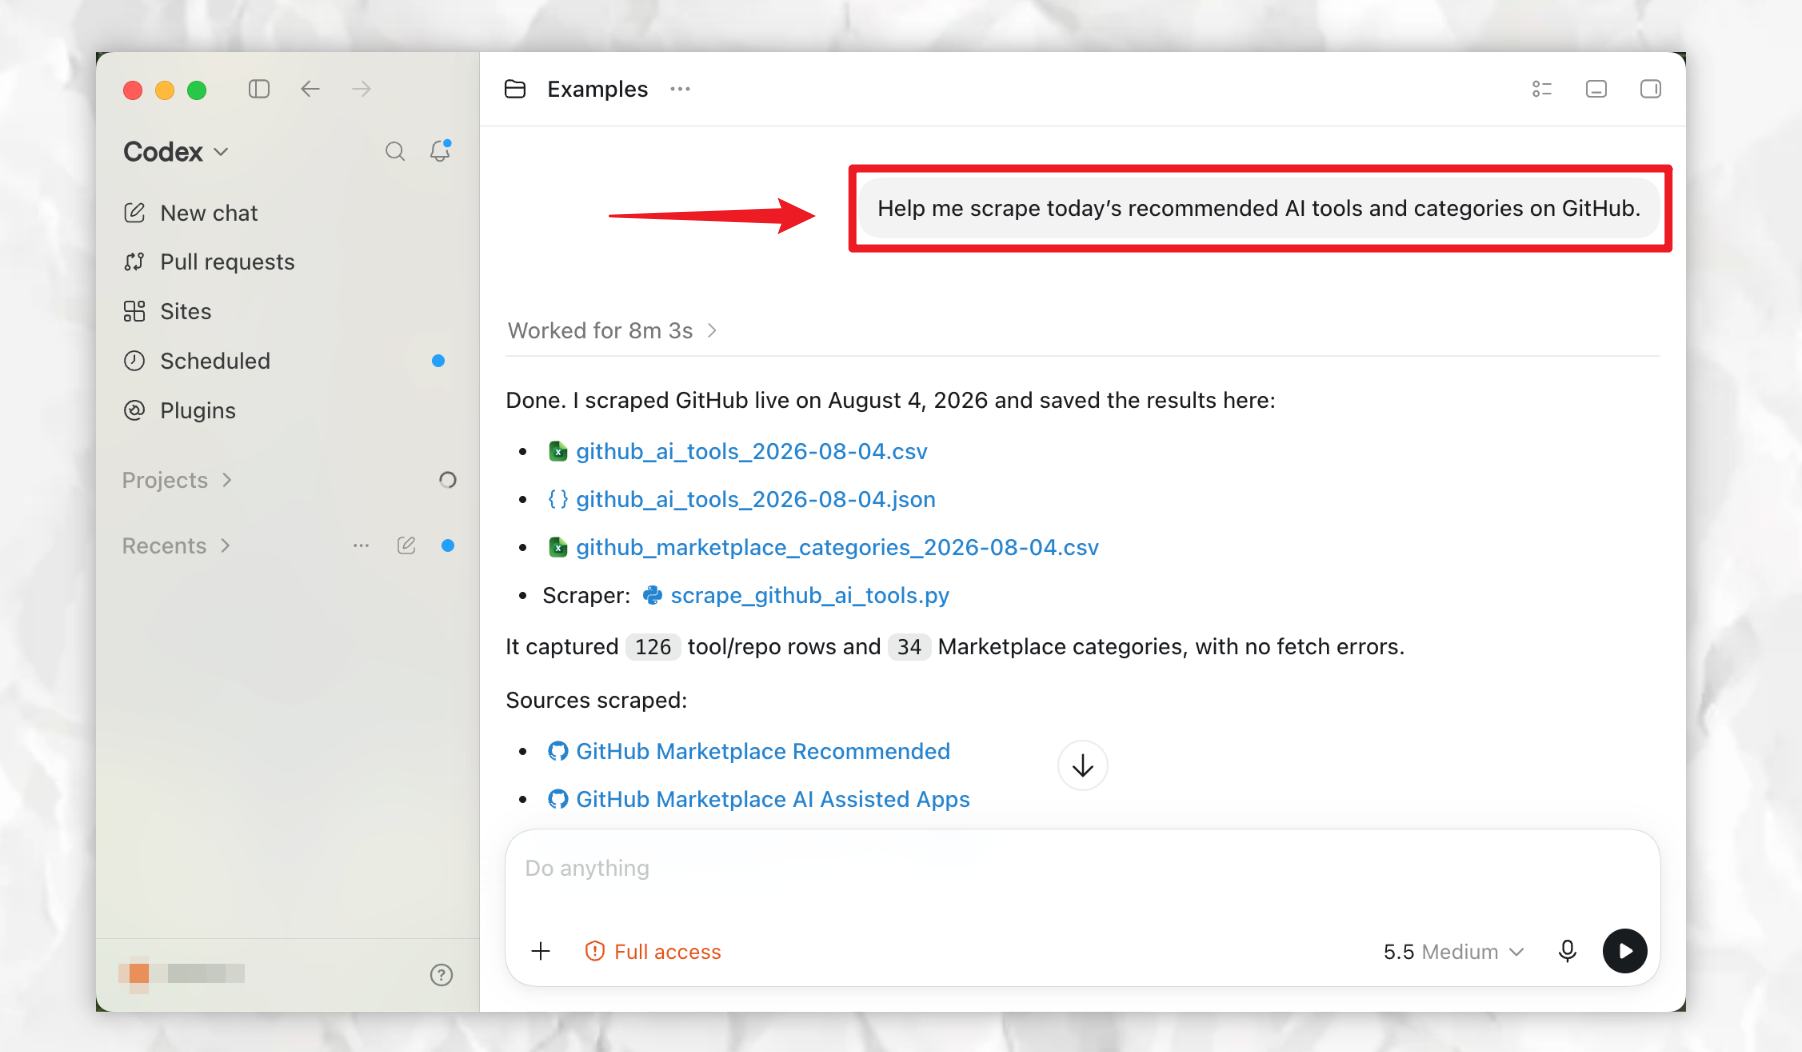The image size is (1802, 1052).
Task: Toggle the sidebar panel icon
Action: (x=259, y=89)
